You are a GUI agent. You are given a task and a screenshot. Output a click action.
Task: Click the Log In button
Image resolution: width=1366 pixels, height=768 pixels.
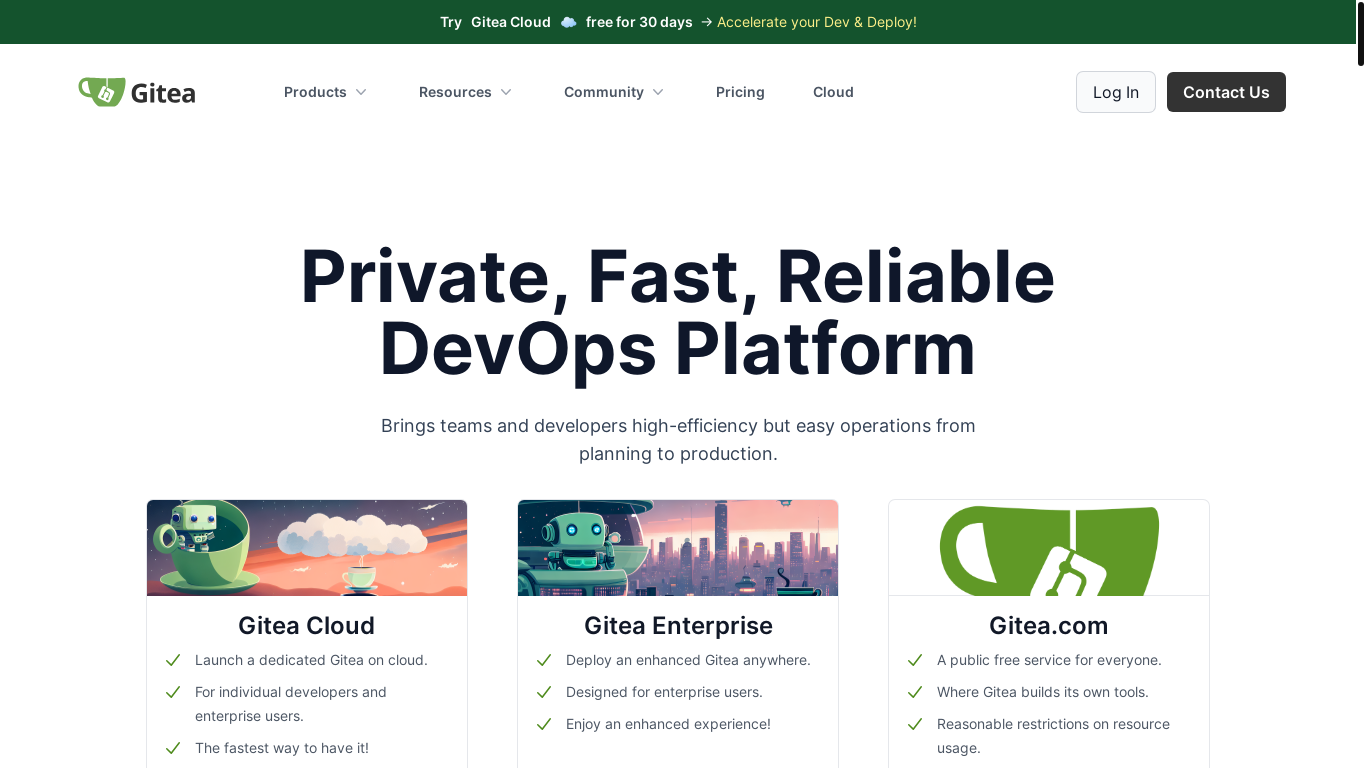click(x=1116, y=92)
